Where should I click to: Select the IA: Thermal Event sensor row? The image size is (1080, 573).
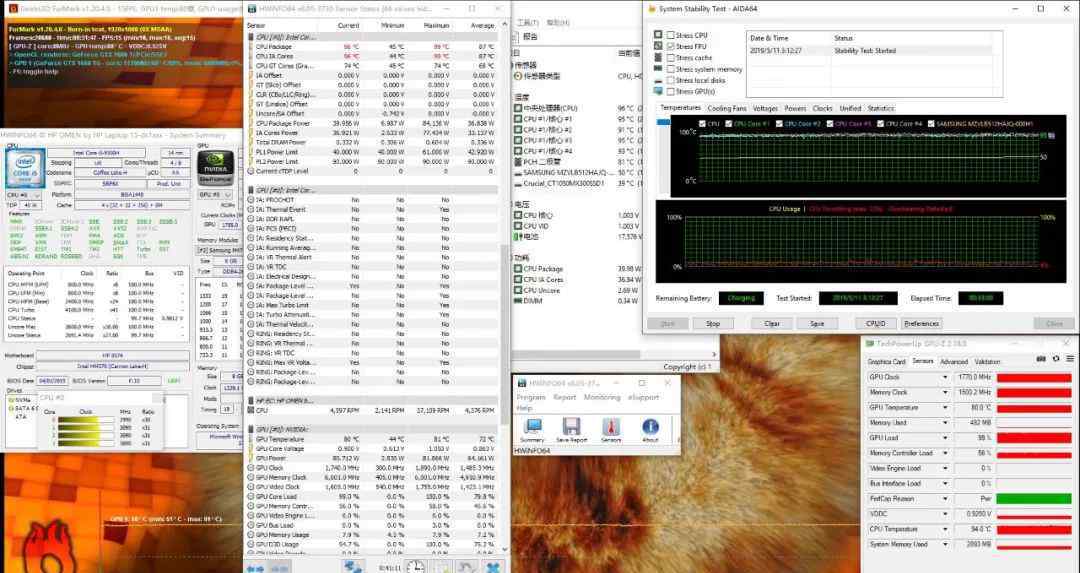pyautogui.click(x=372, y=209)
